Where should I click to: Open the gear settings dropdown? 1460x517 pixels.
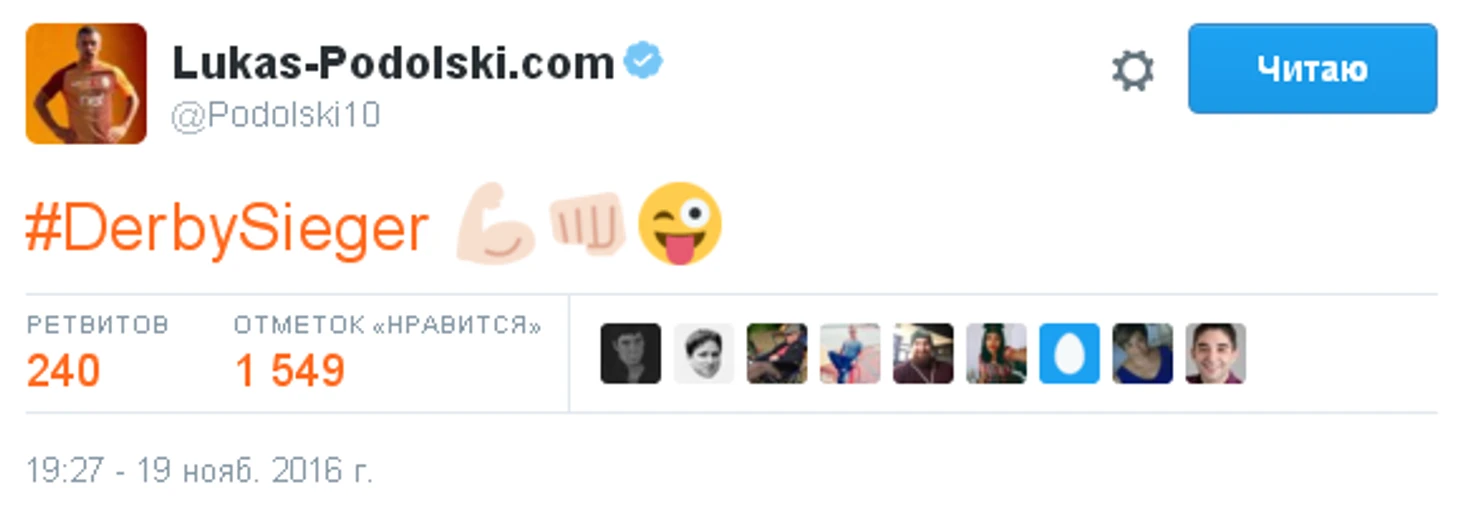[1132, 71]
